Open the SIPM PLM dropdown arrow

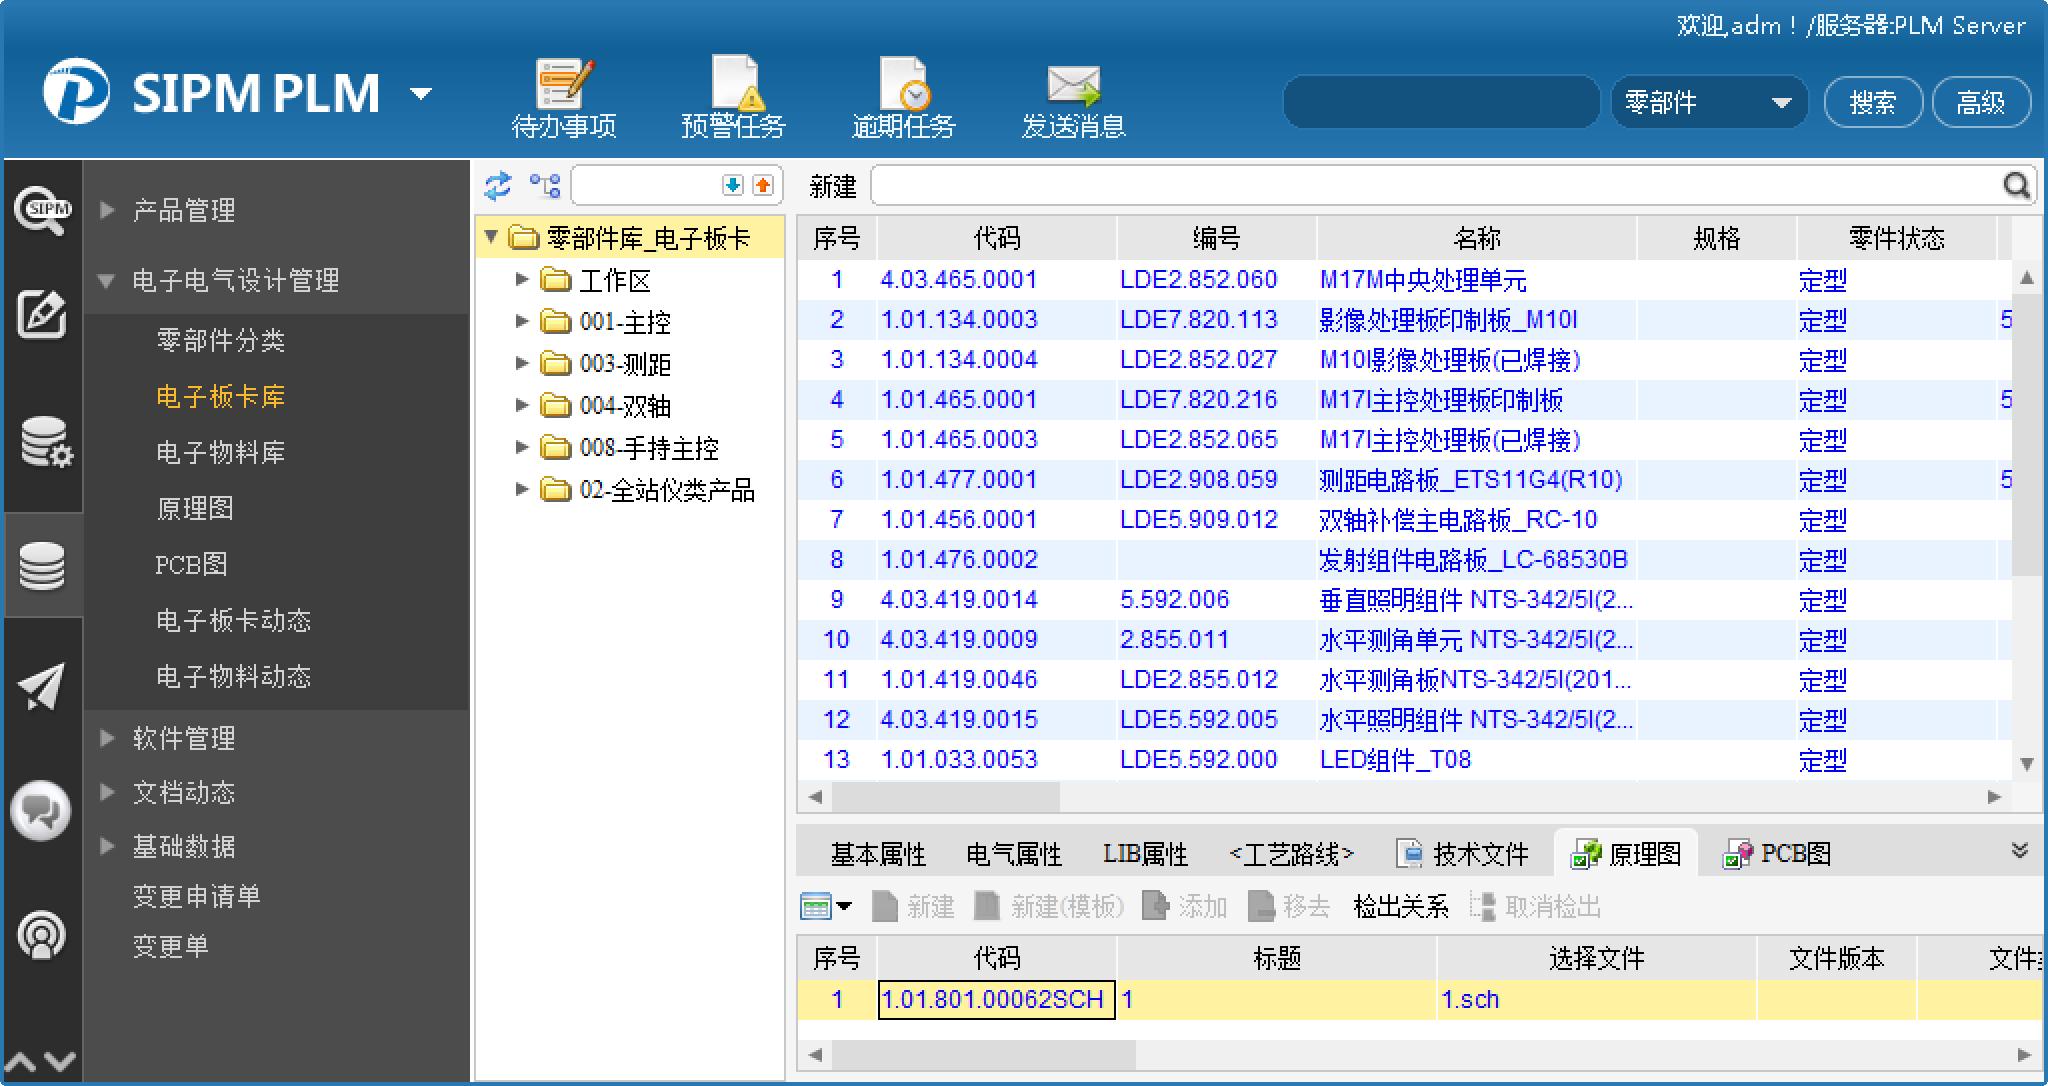[x=421, y=95]
